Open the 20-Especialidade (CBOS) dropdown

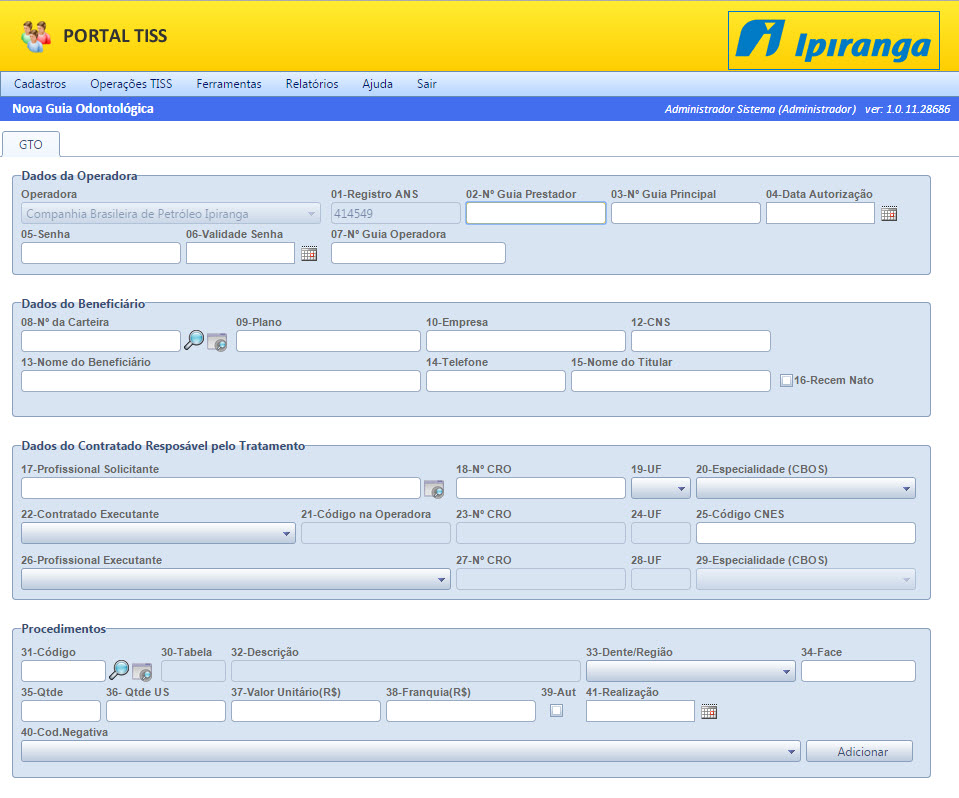805,488
